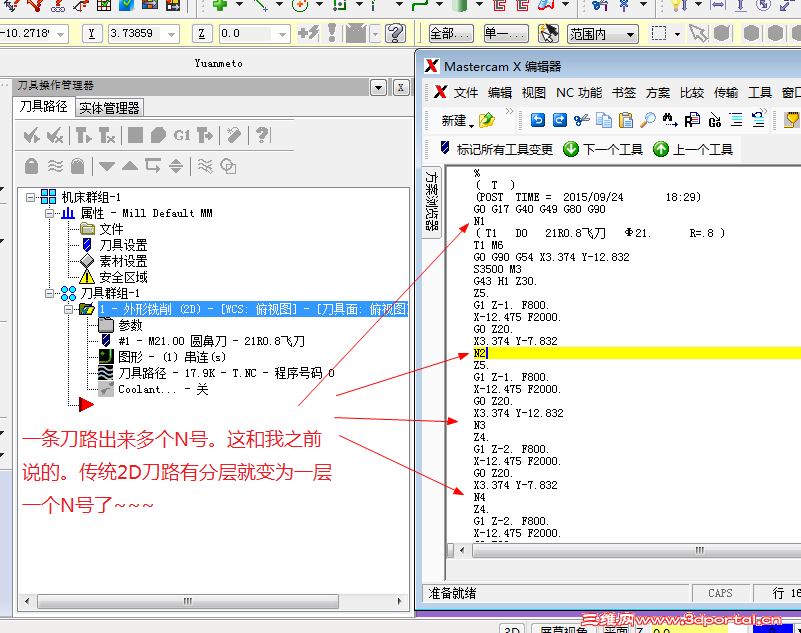Click High feed machining T-arrow icon
The height and width of the screenshot is (633, 801).
tap(205, 135)
